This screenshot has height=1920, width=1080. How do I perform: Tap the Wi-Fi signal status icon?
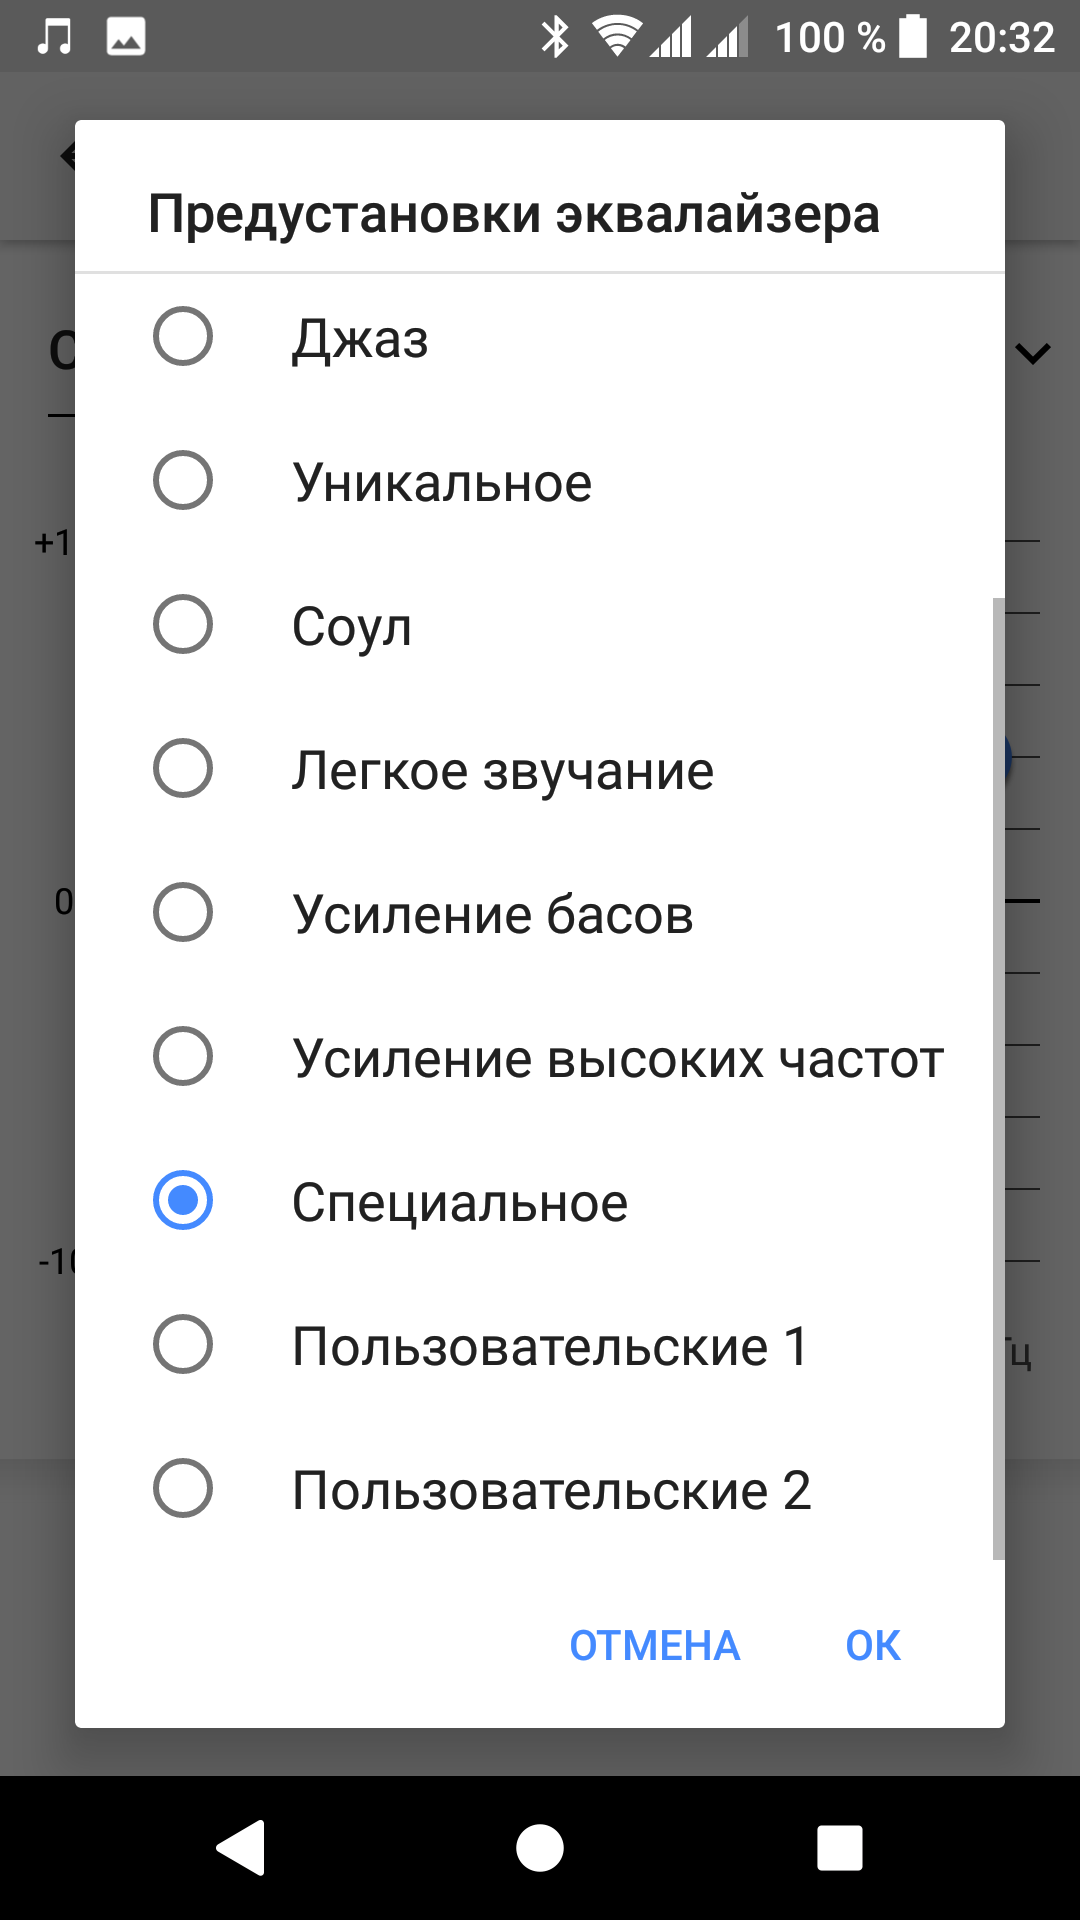616,37
